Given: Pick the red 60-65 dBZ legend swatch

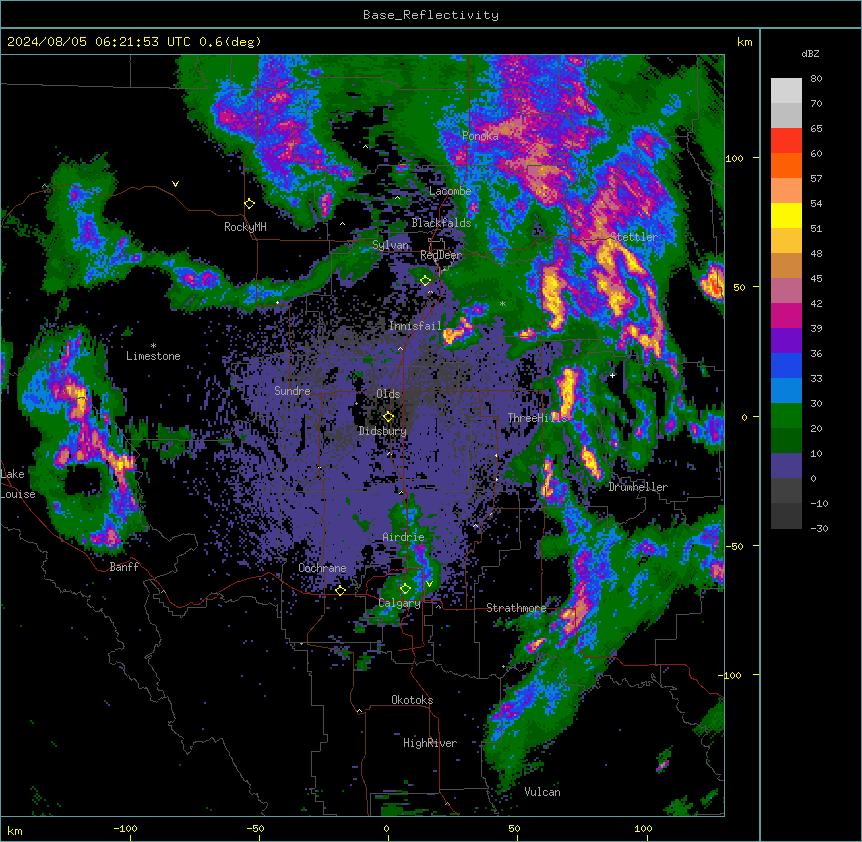Looking at the screenshot, I should (786, 141).
